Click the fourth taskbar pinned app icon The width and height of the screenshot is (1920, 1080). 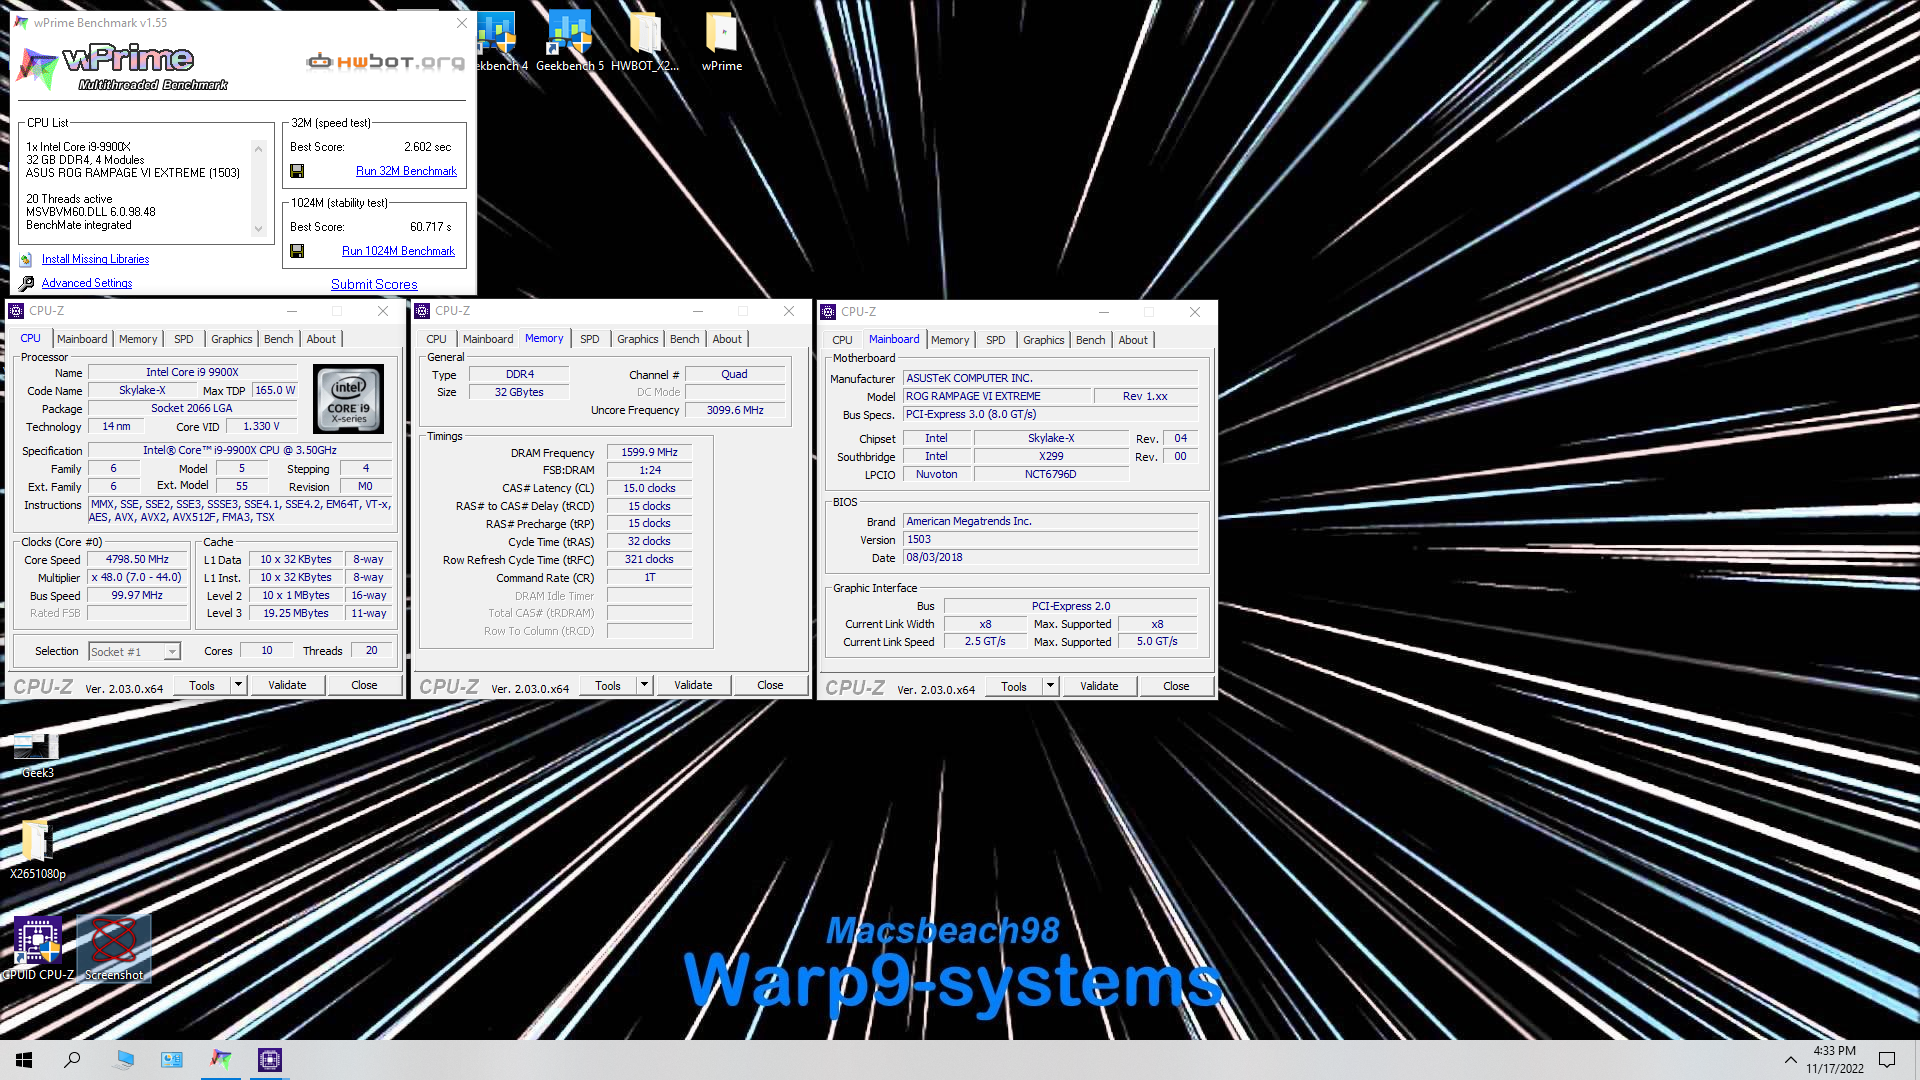172,1059
